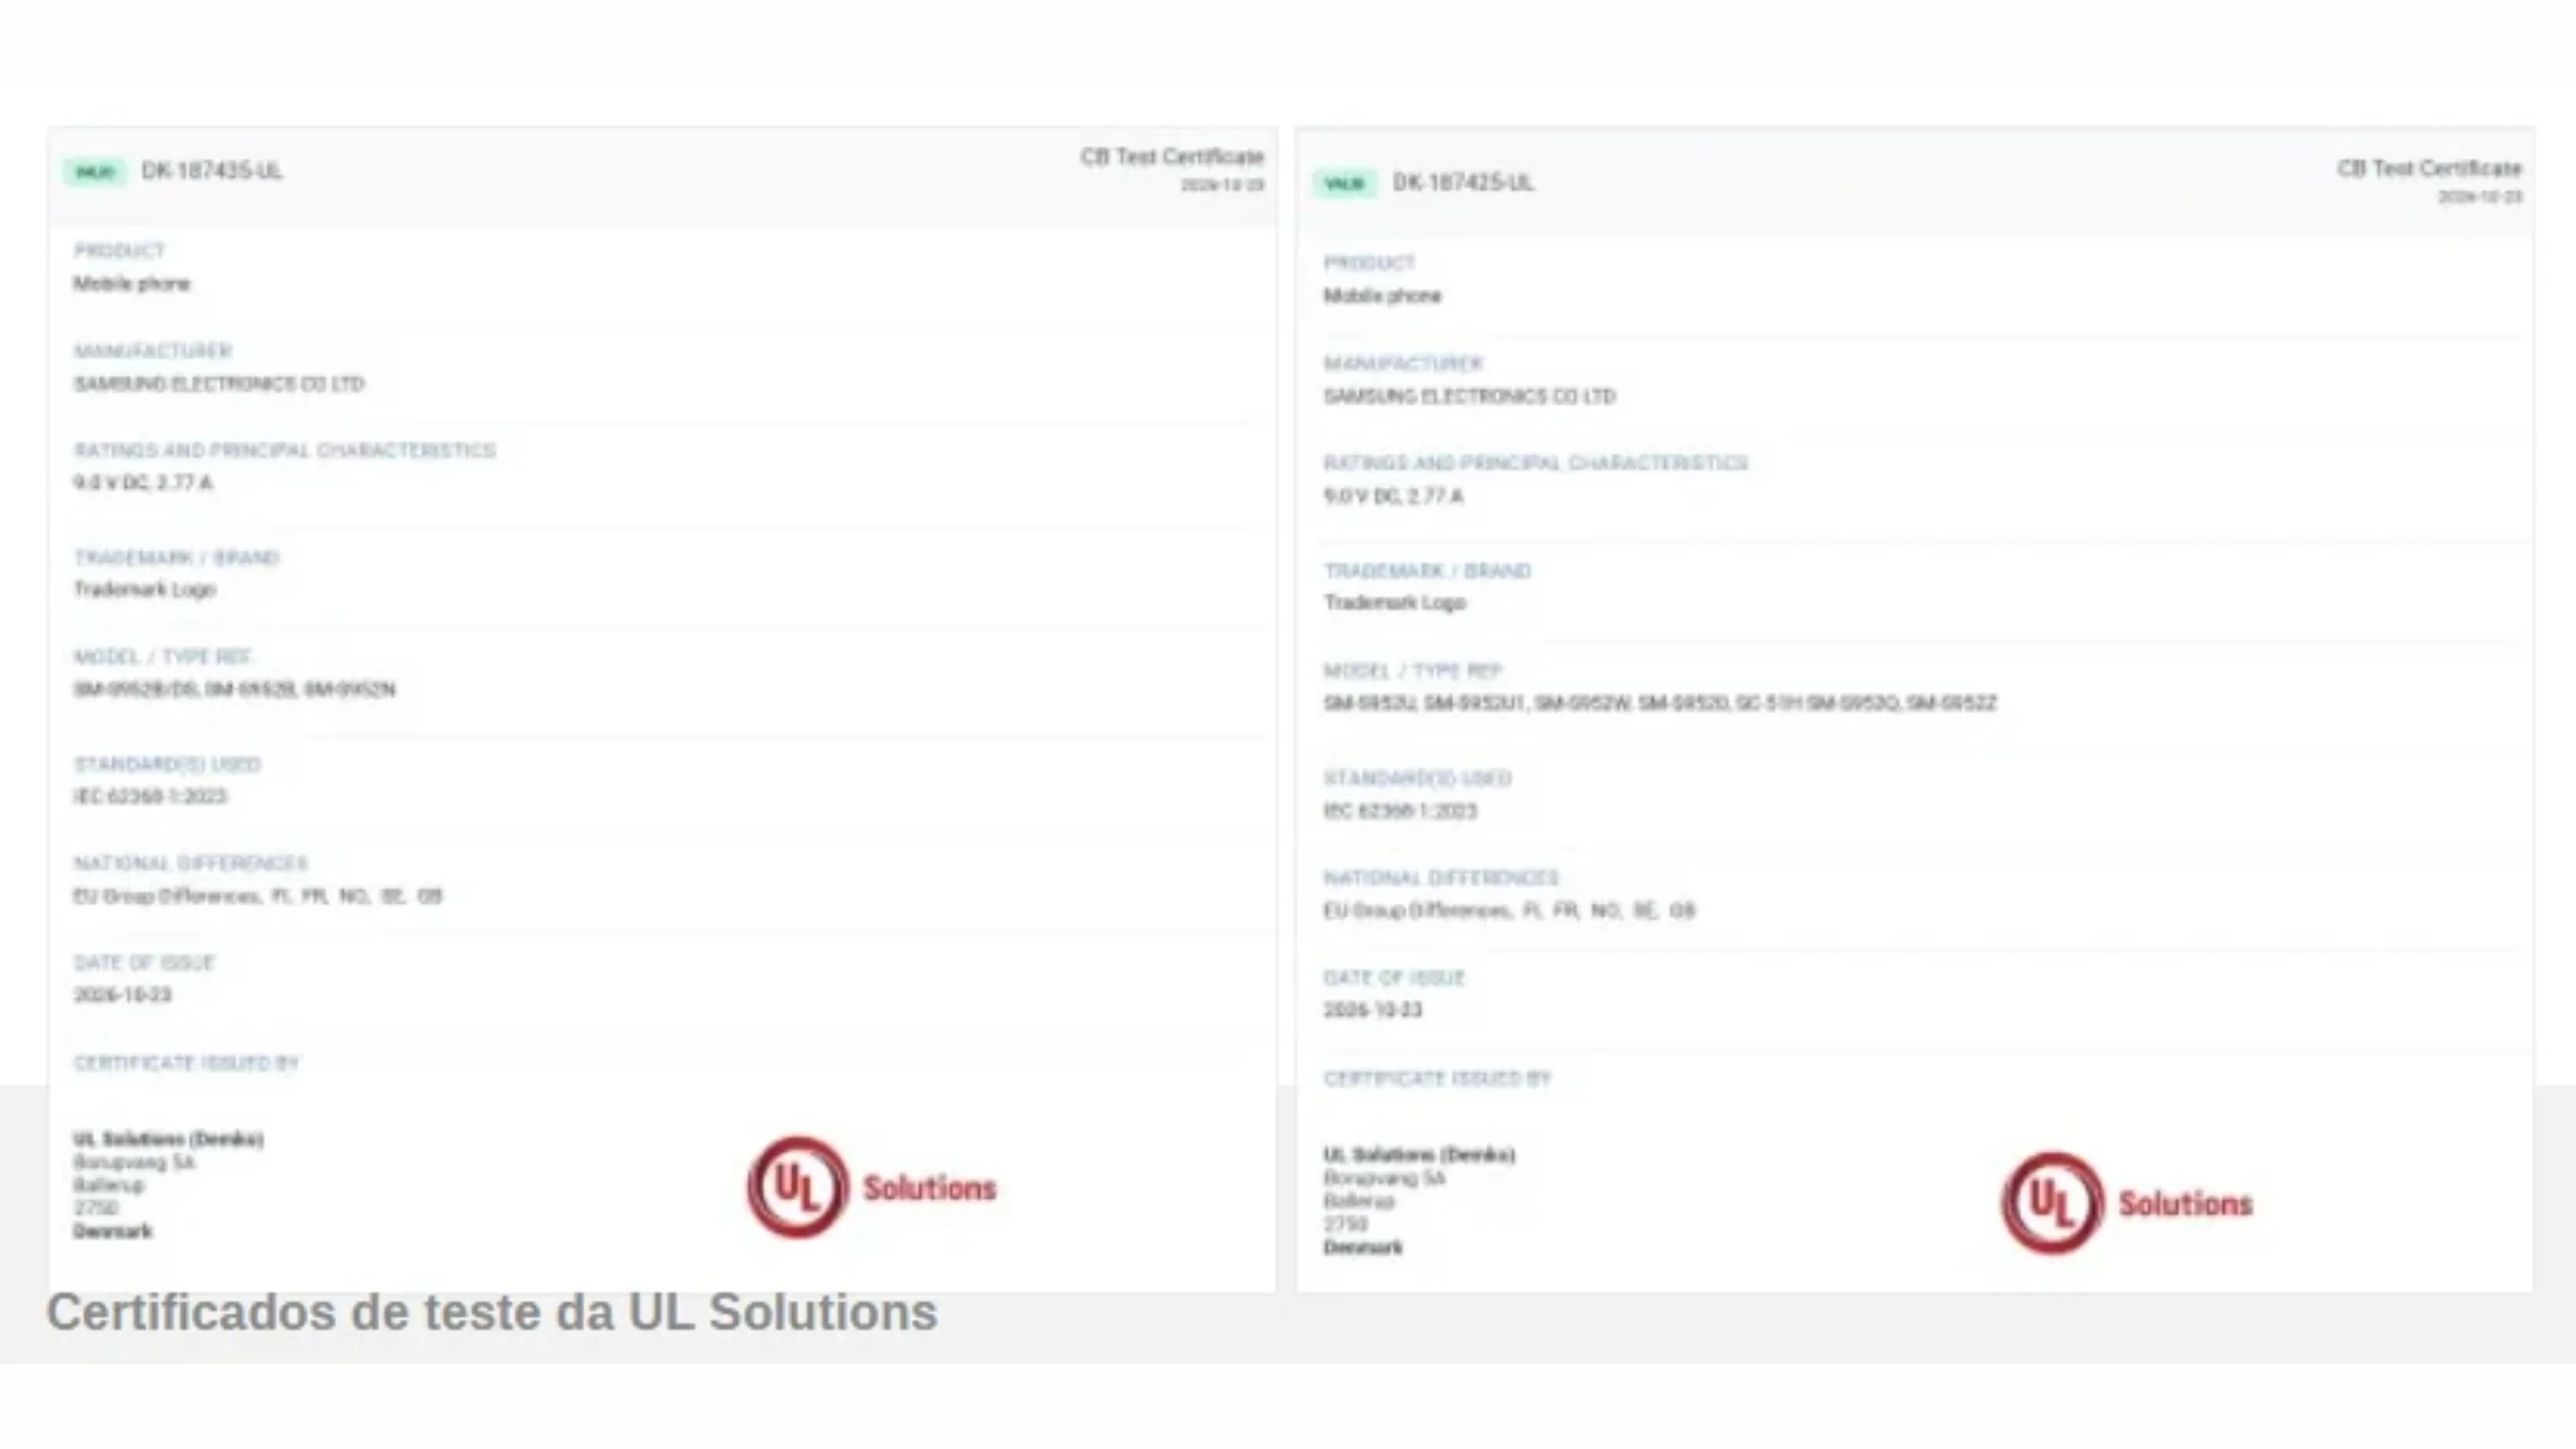Viewport: 2576px width, 1449px height.
Task: Click the left card's model list starting SM-S952B/DS
Action: point(234,690)
